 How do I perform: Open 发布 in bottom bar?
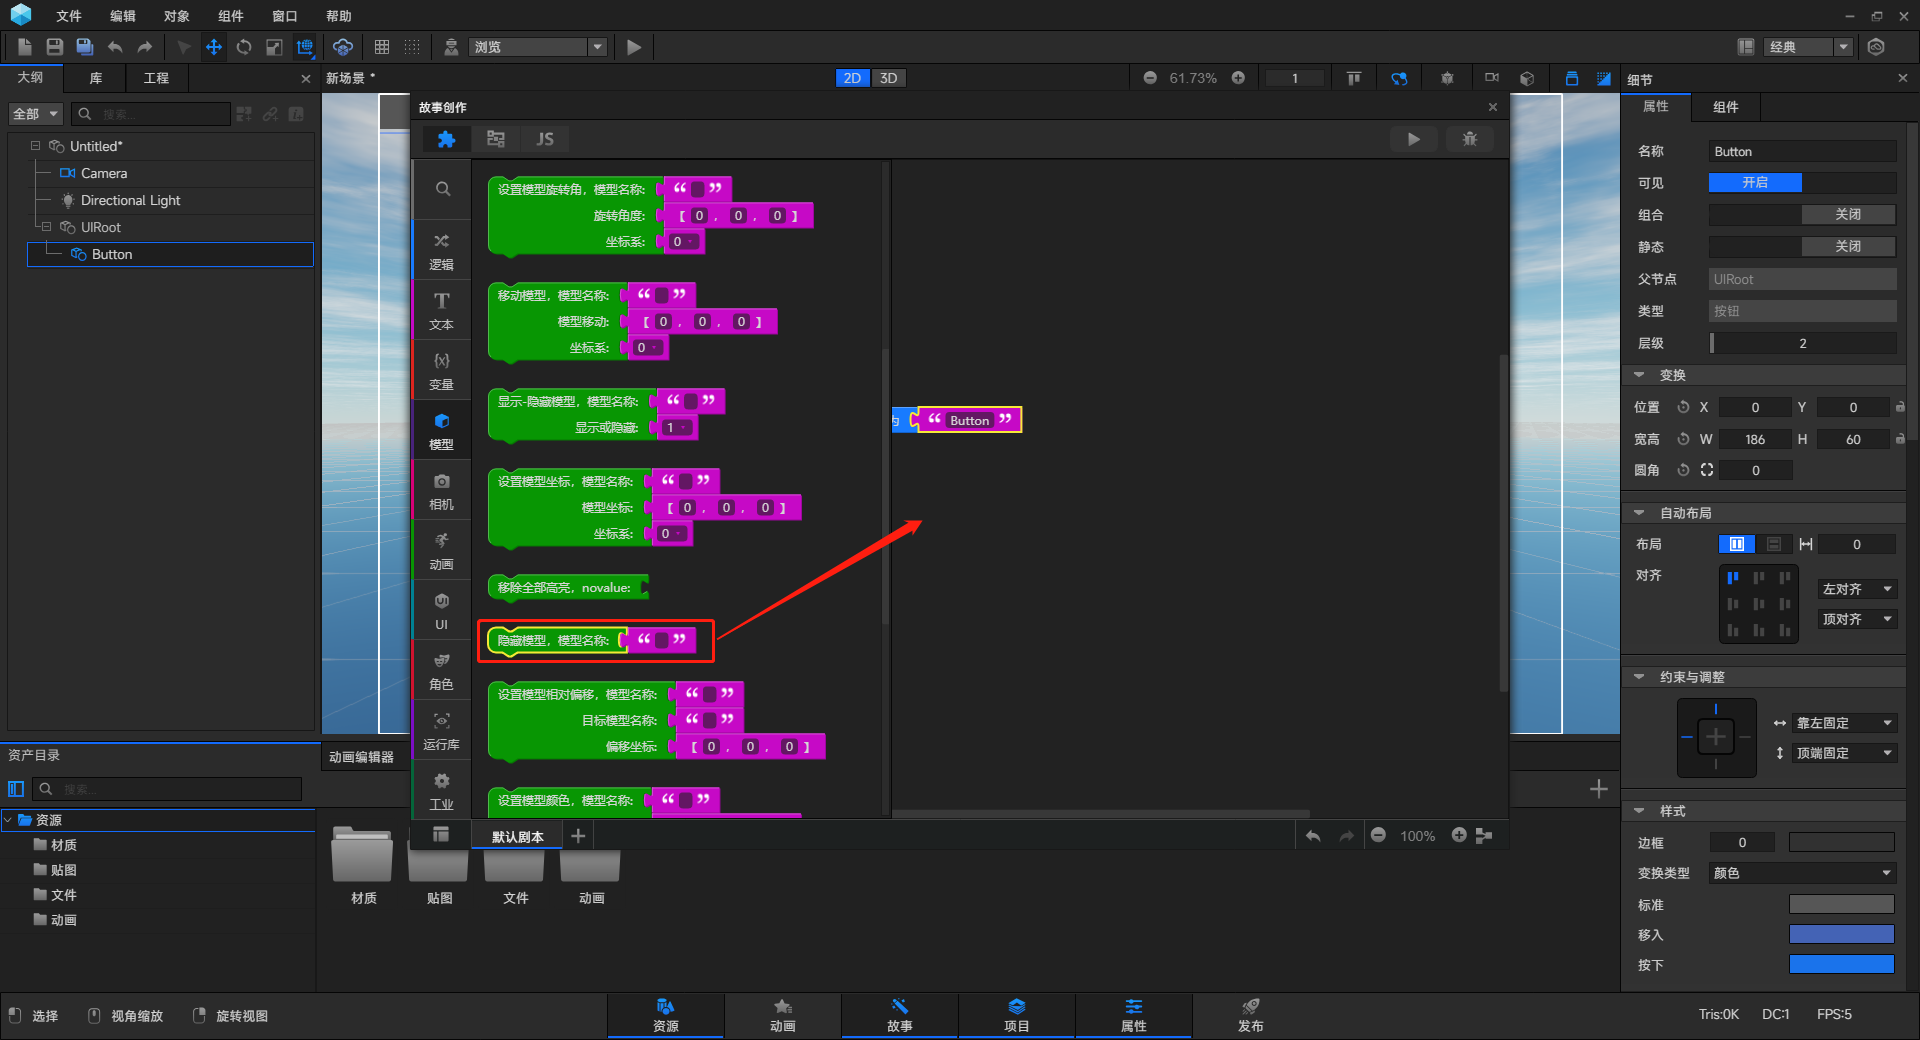[1251, 1015]
